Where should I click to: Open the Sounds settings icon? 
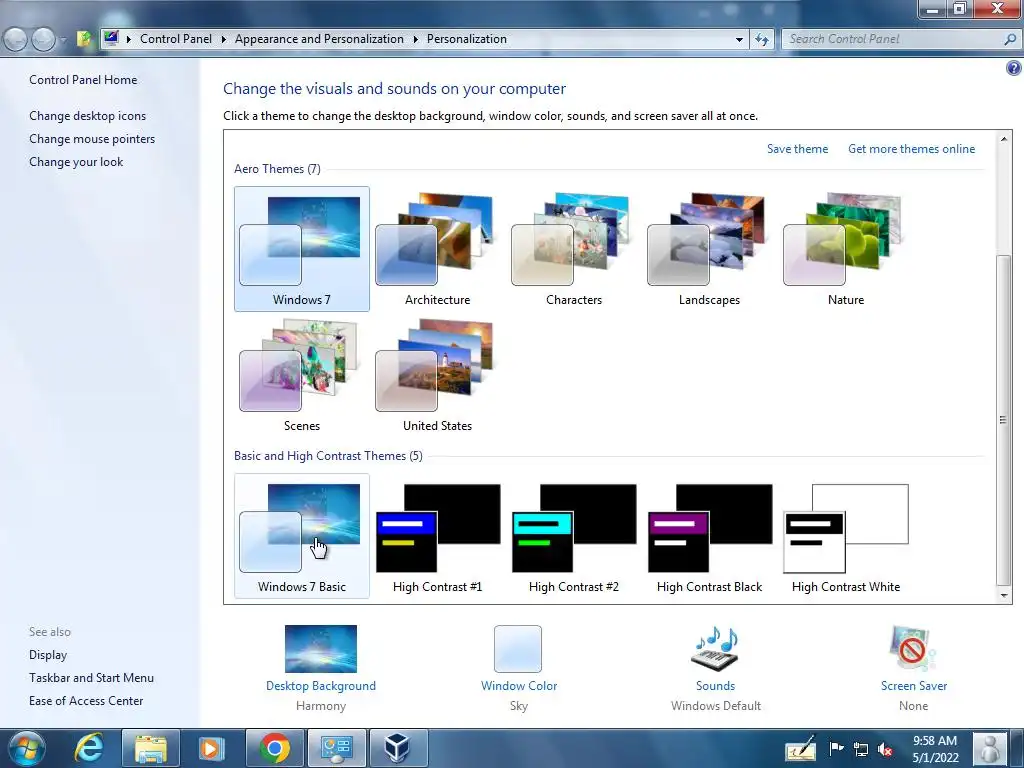(715, 649)
